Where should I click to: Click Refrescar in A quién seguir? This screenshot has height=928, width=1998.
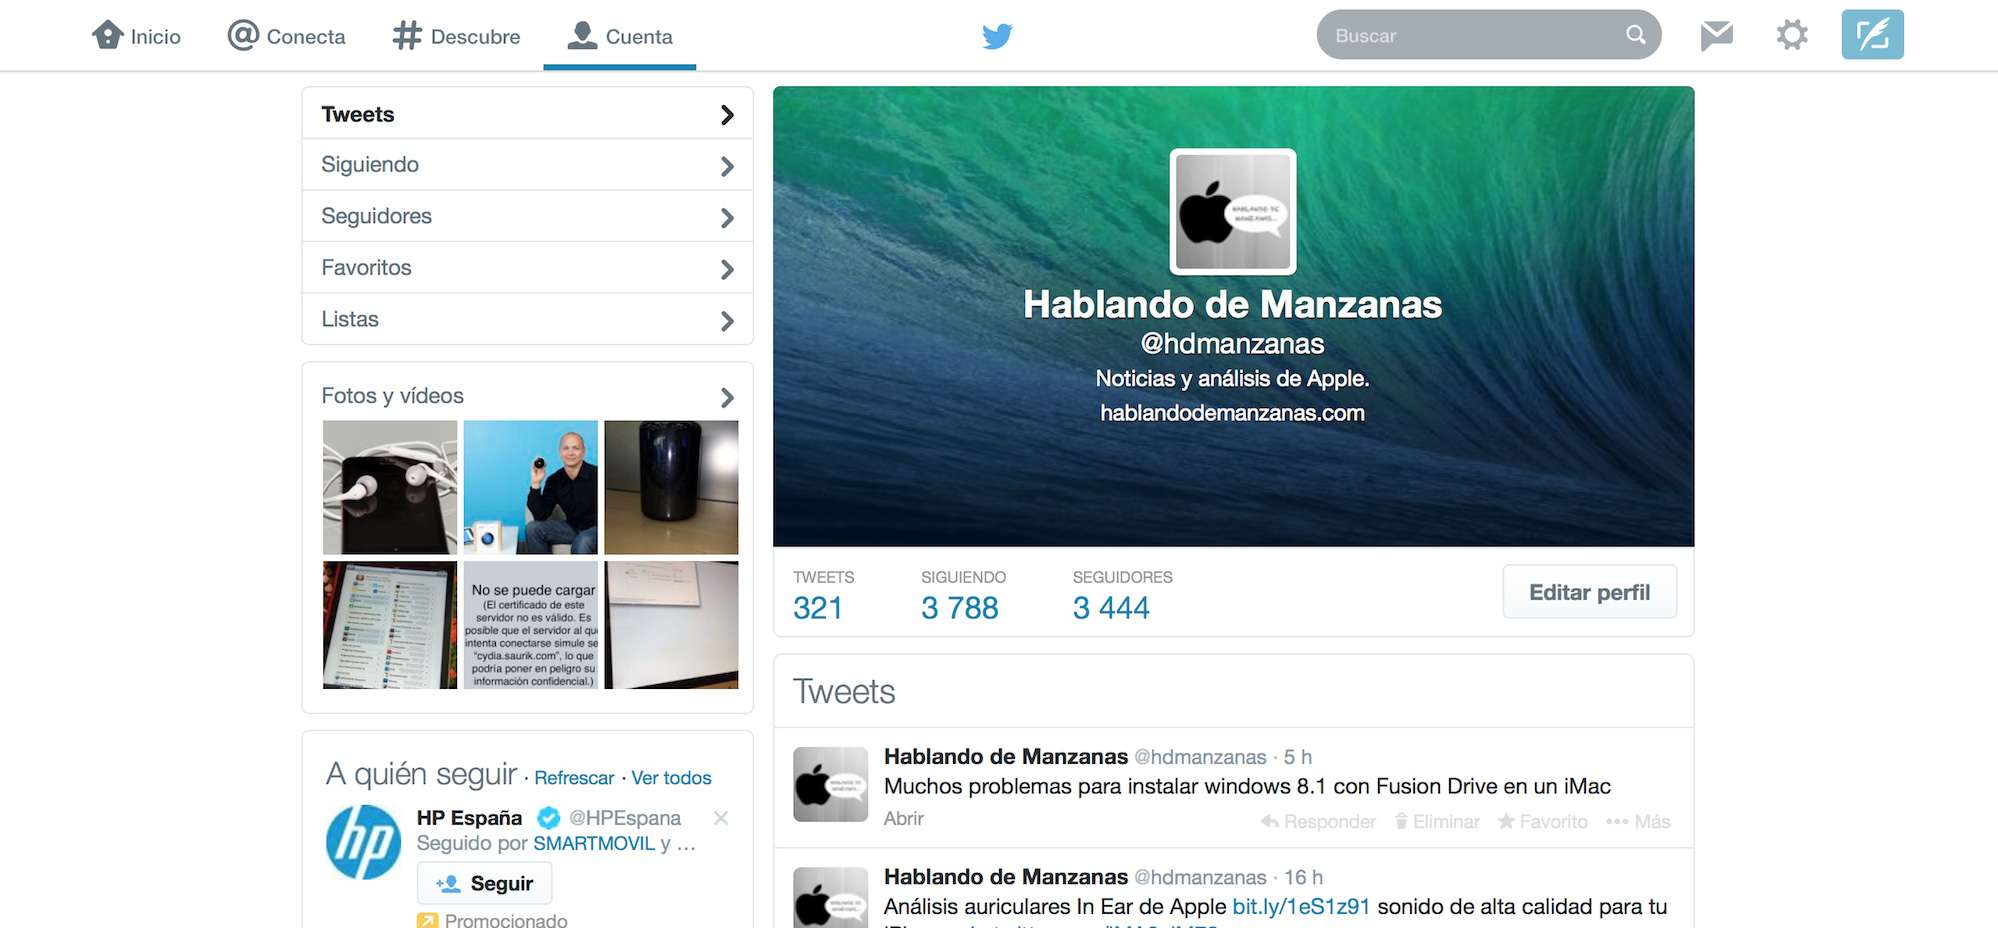pyautogui.click(x=574, y=778)
